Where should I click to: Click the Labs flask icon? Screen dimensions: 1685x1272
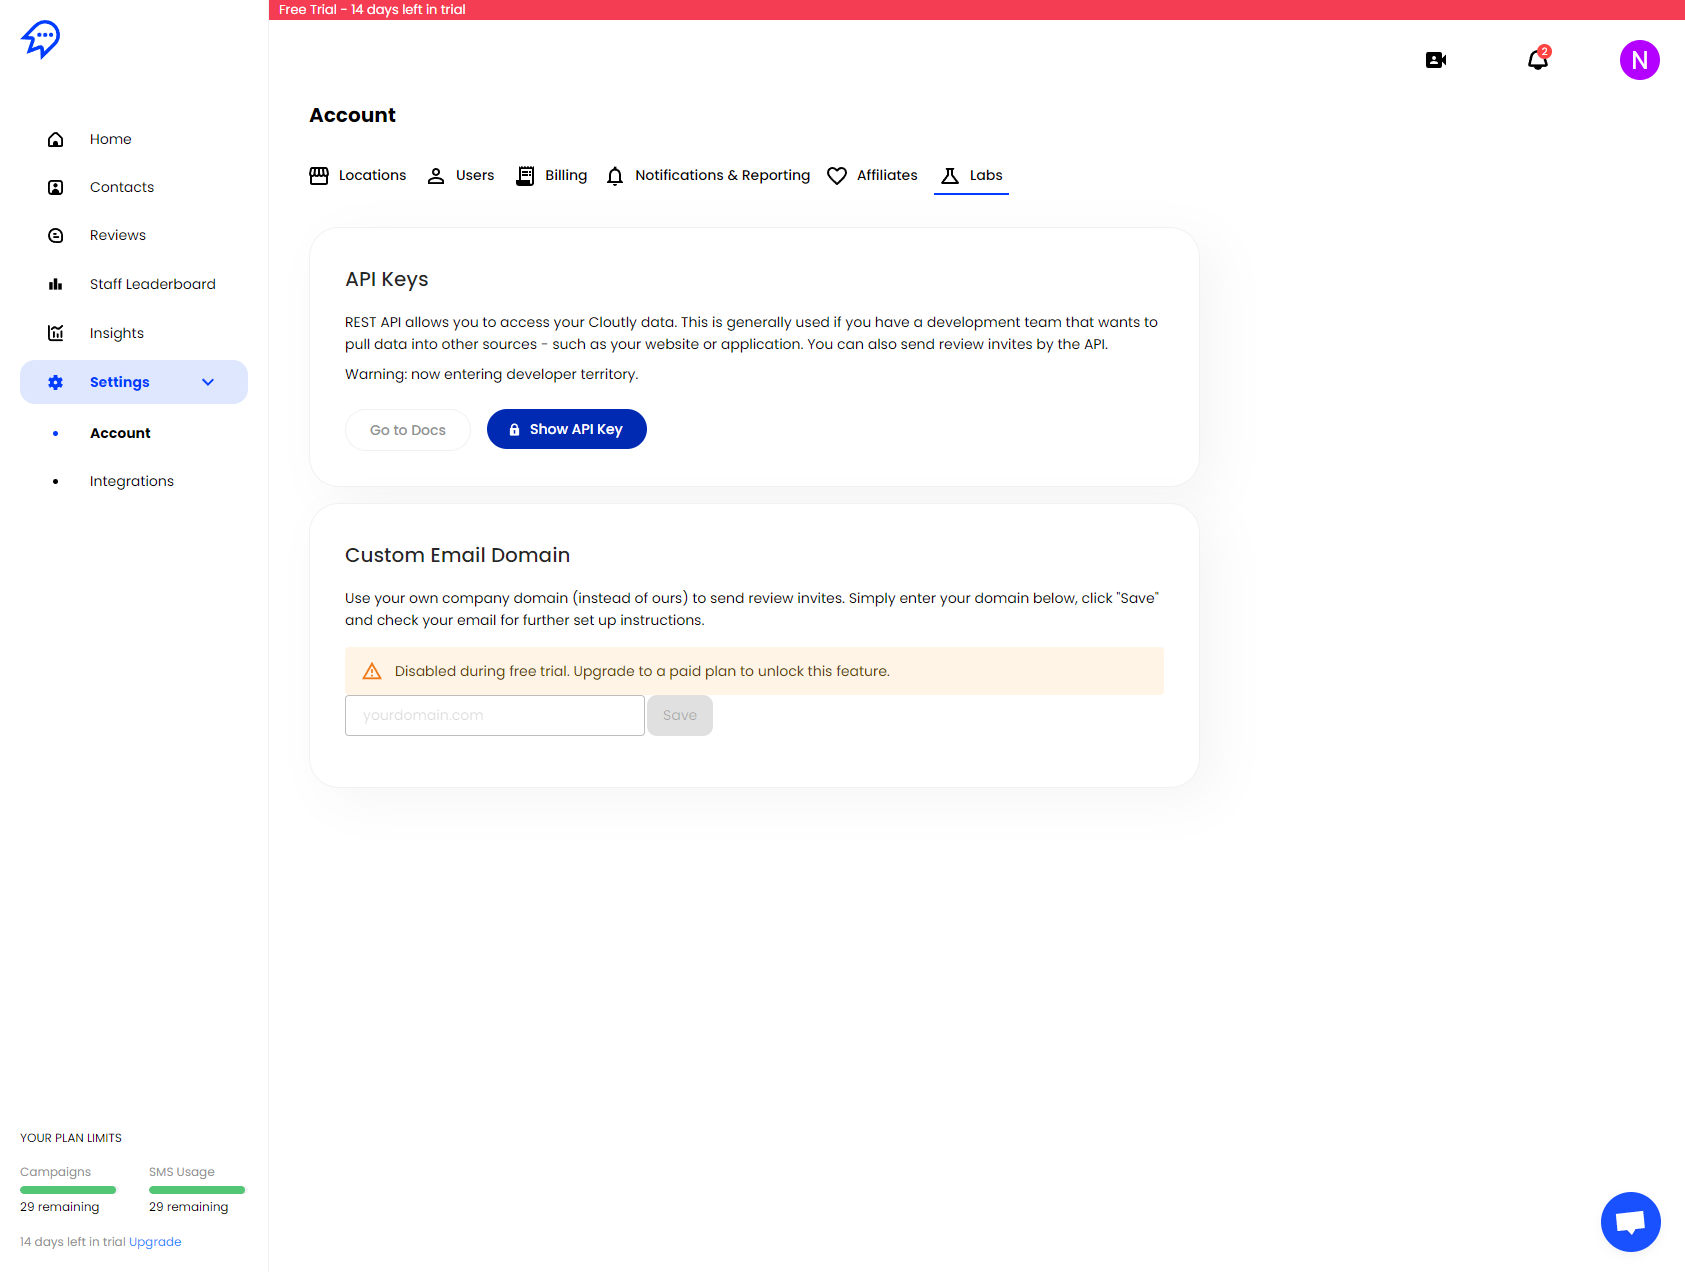[x=950, y=176]
